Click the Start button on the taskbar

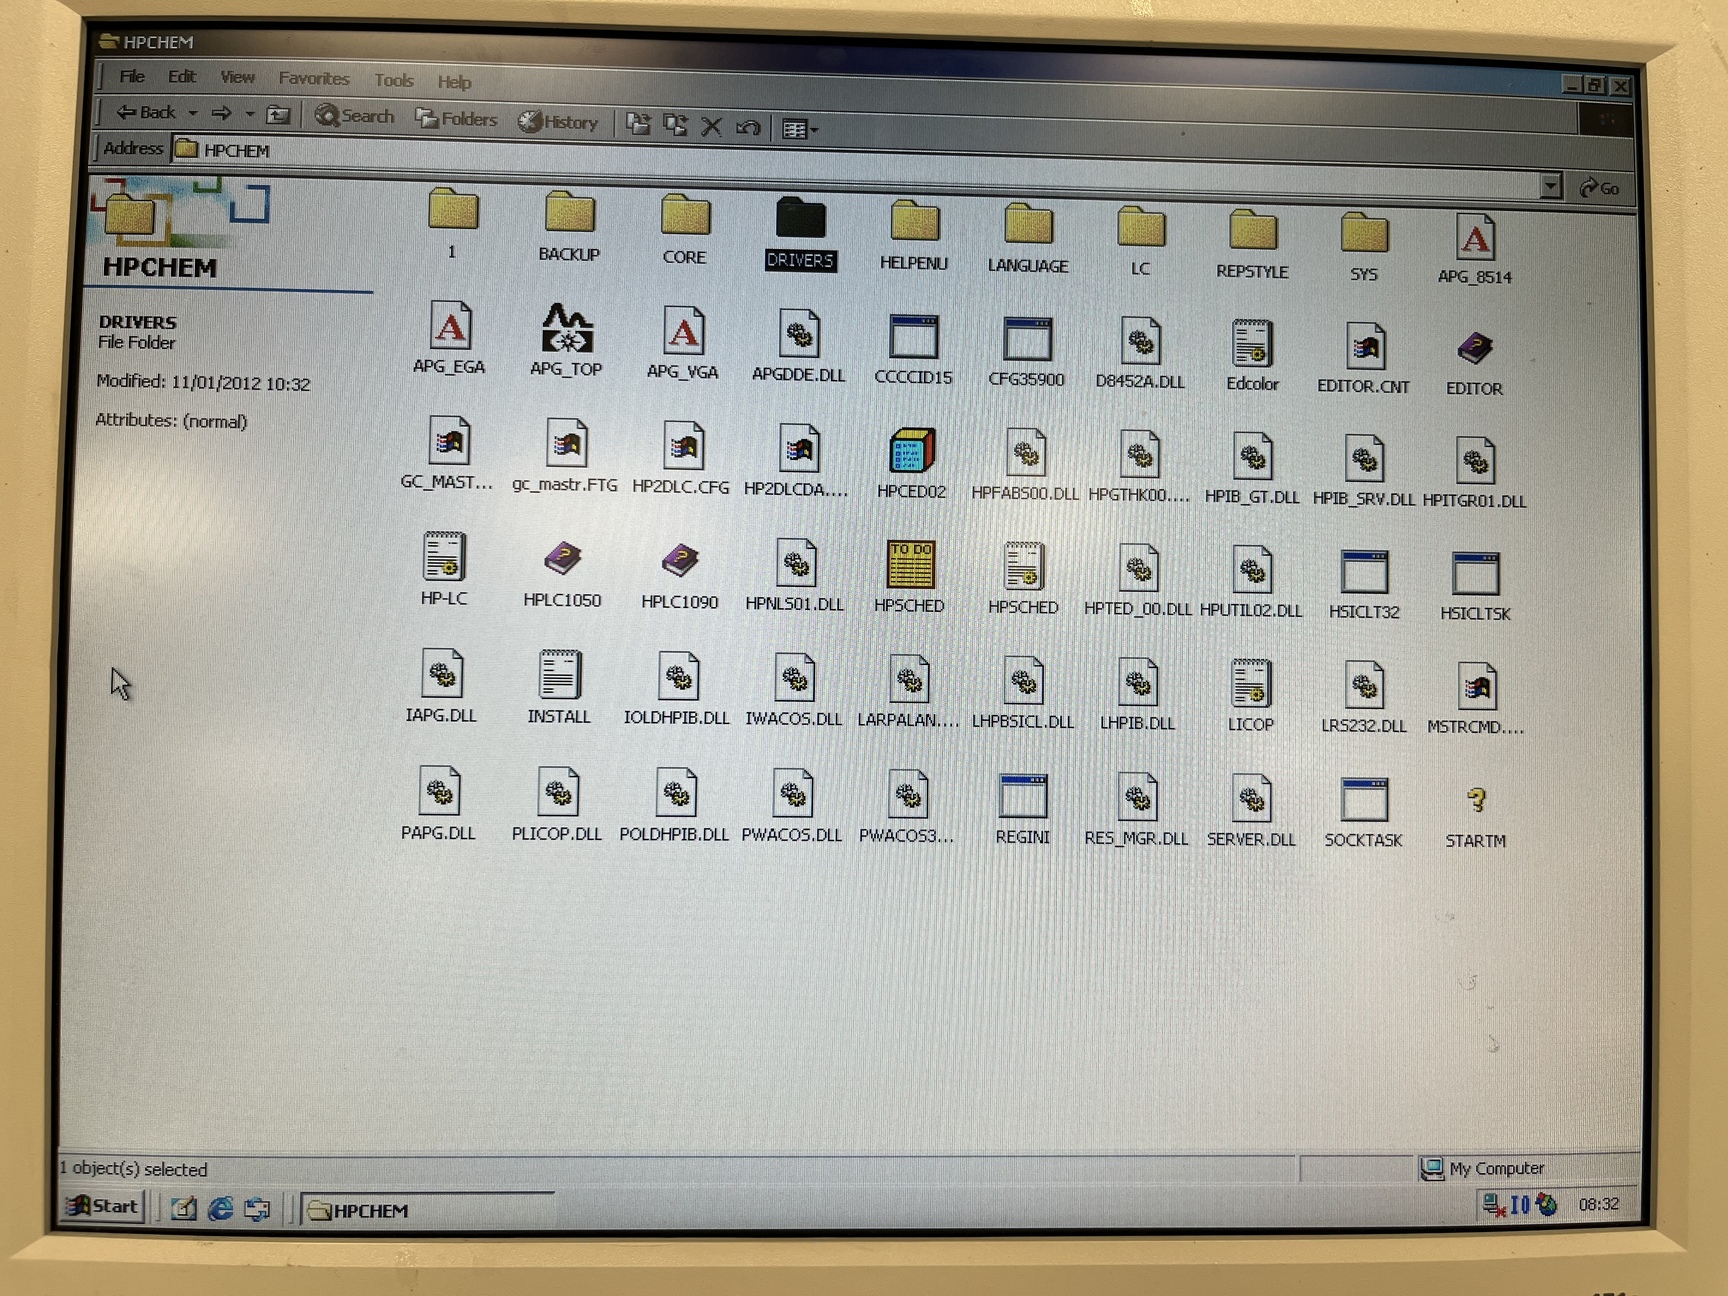click(x=105, y=1206)
